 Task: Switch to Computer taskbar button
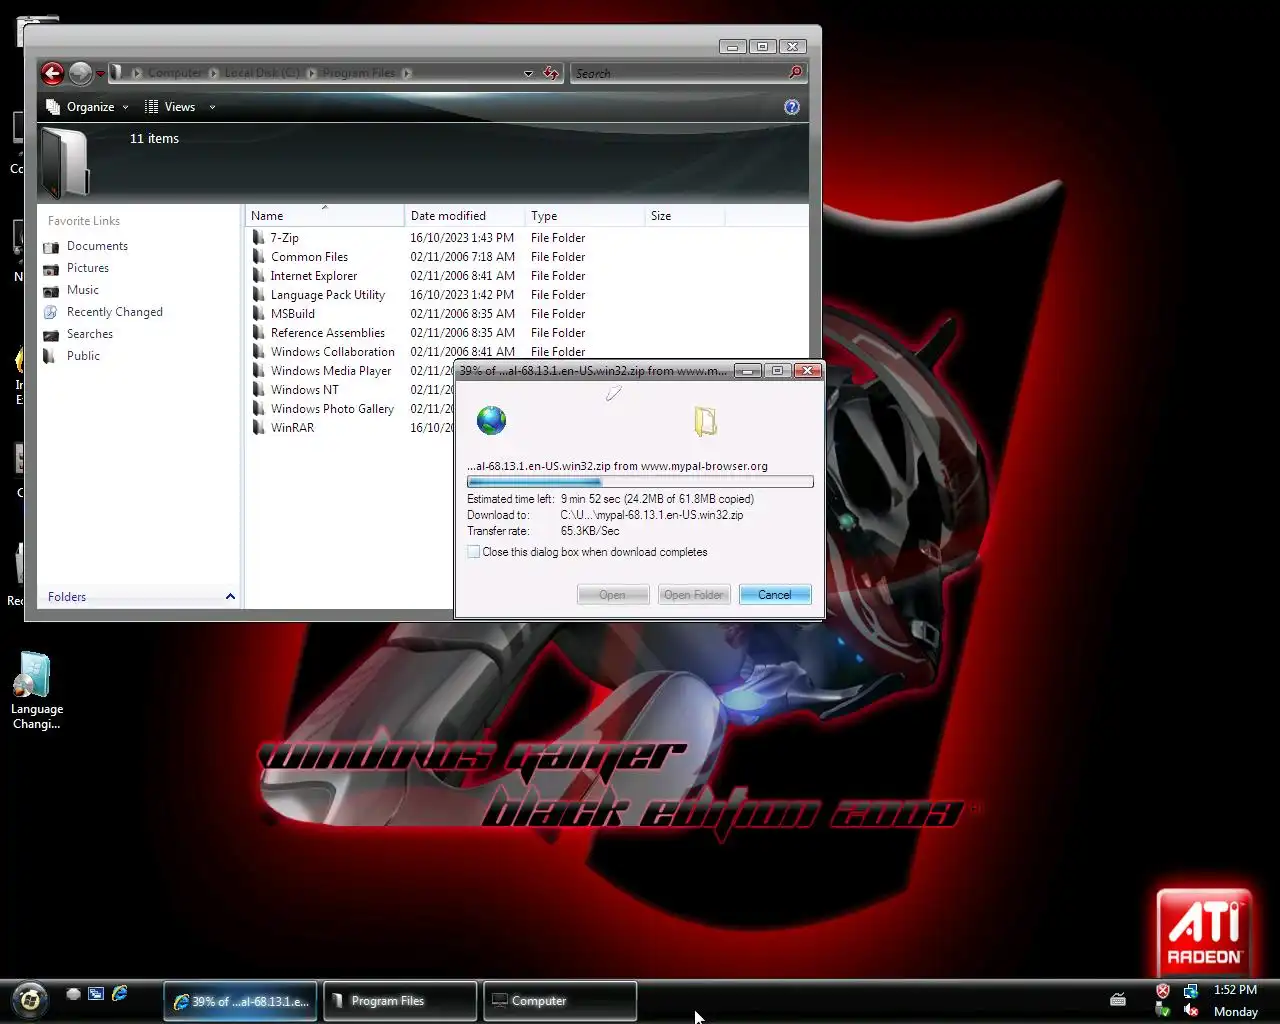560,1001
